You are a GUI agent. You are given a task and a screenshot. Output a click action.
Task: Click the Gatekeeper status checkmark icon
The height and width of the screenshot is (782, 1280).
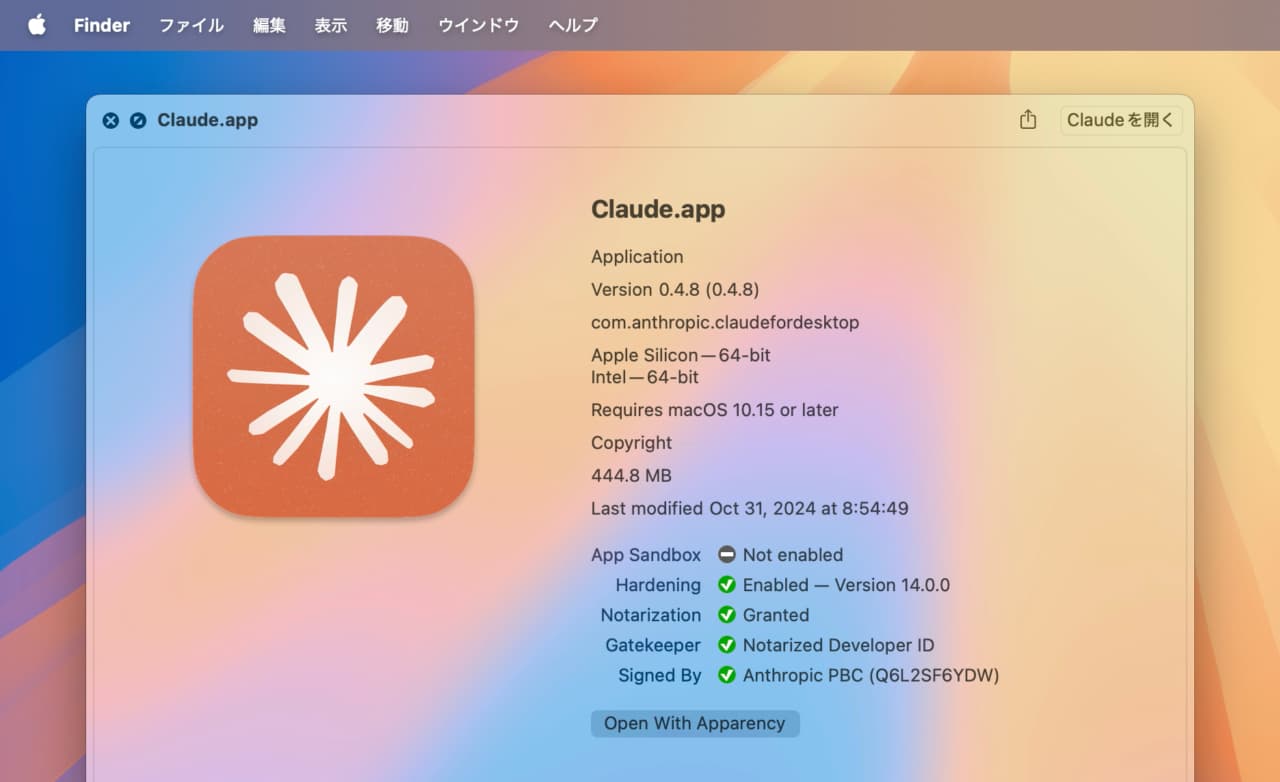tap(726, 645)
